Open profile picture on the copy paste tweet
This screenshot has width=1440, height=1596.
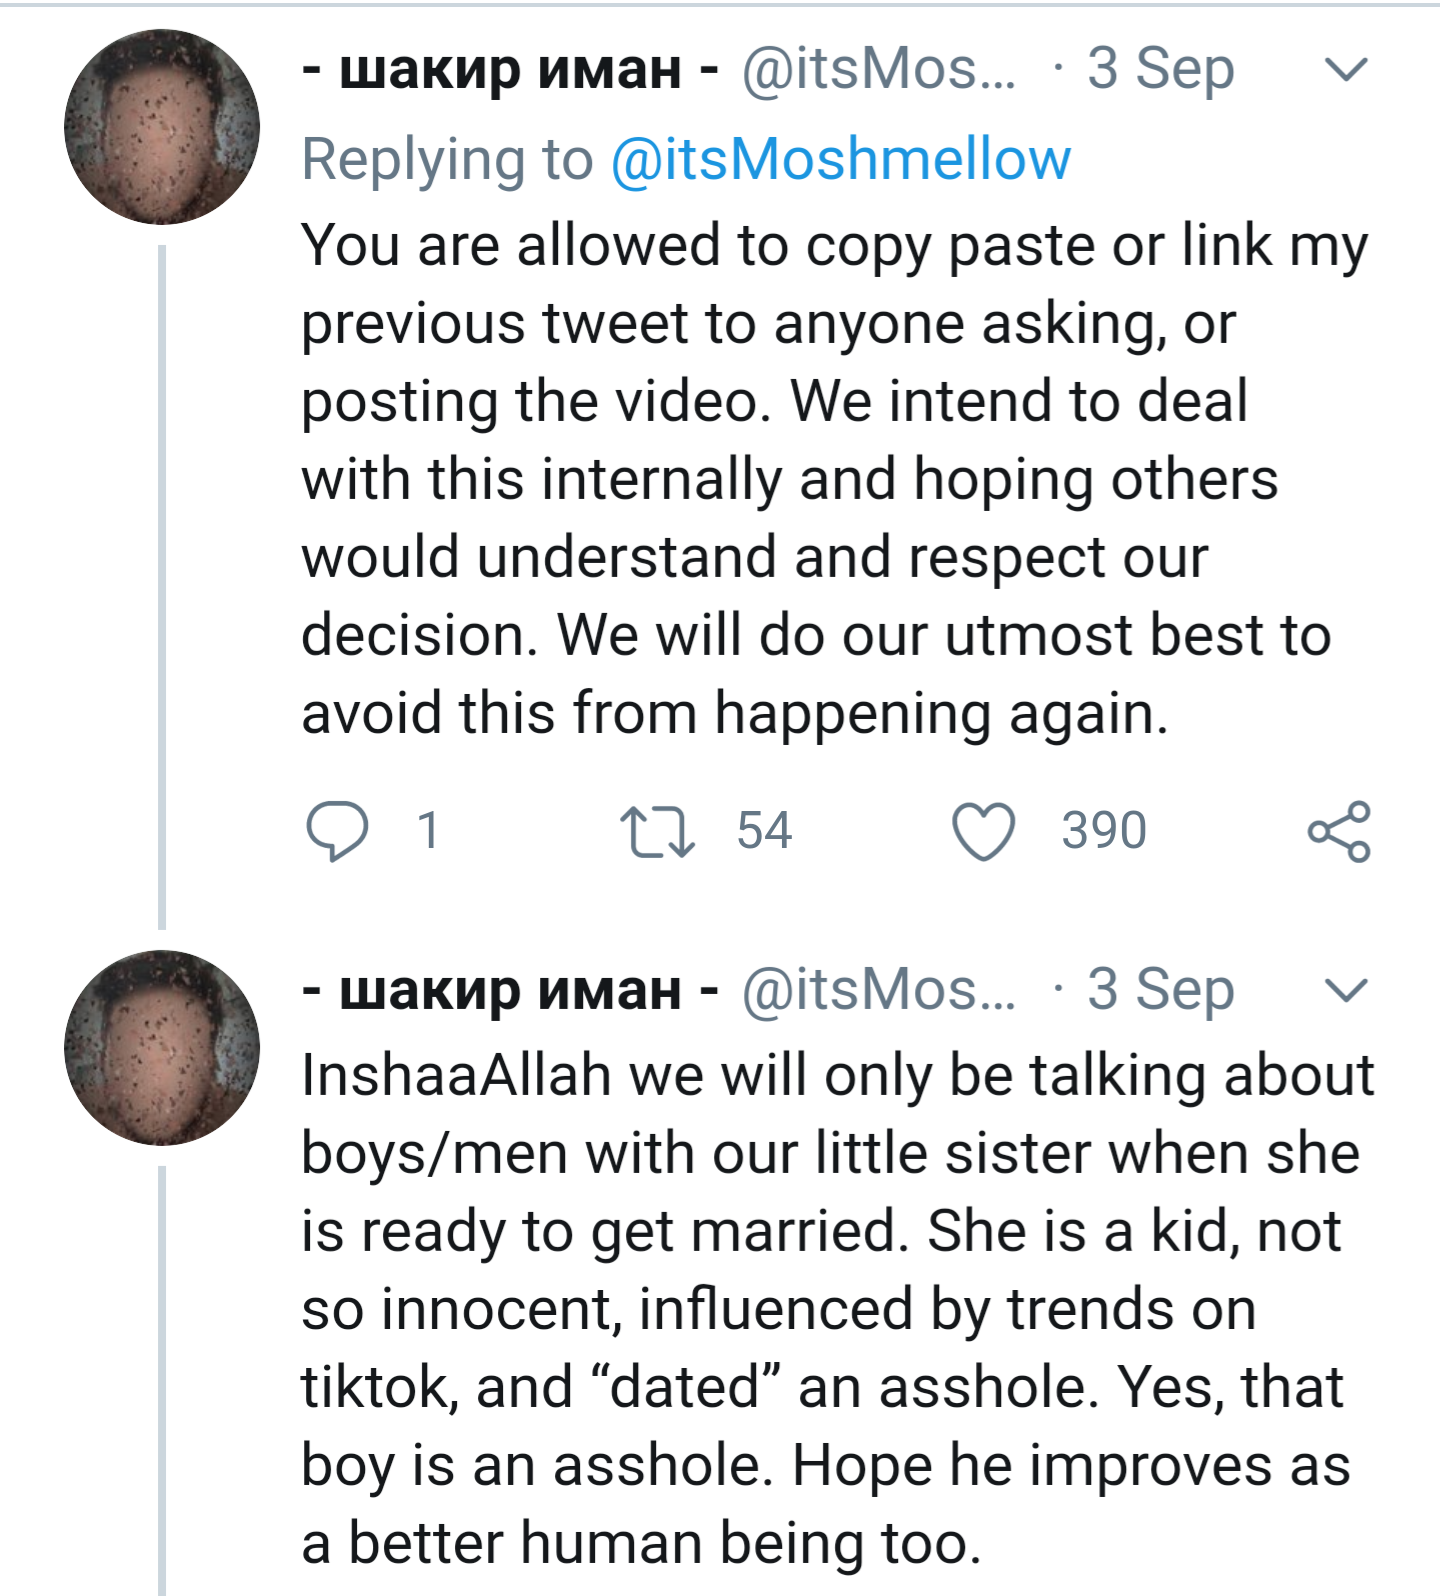(162, 127)
